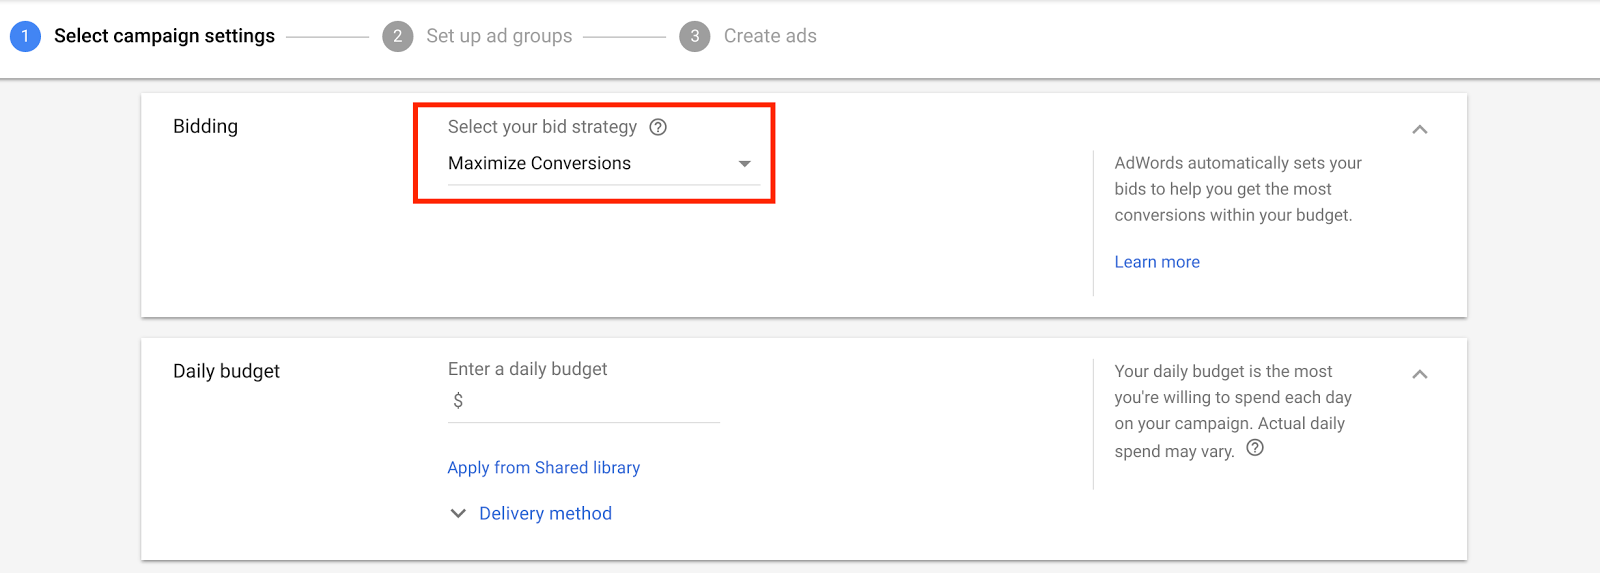Screen dimensions: 1600x573
Task: Click Apply from Shared library
Action: [543, 467]
